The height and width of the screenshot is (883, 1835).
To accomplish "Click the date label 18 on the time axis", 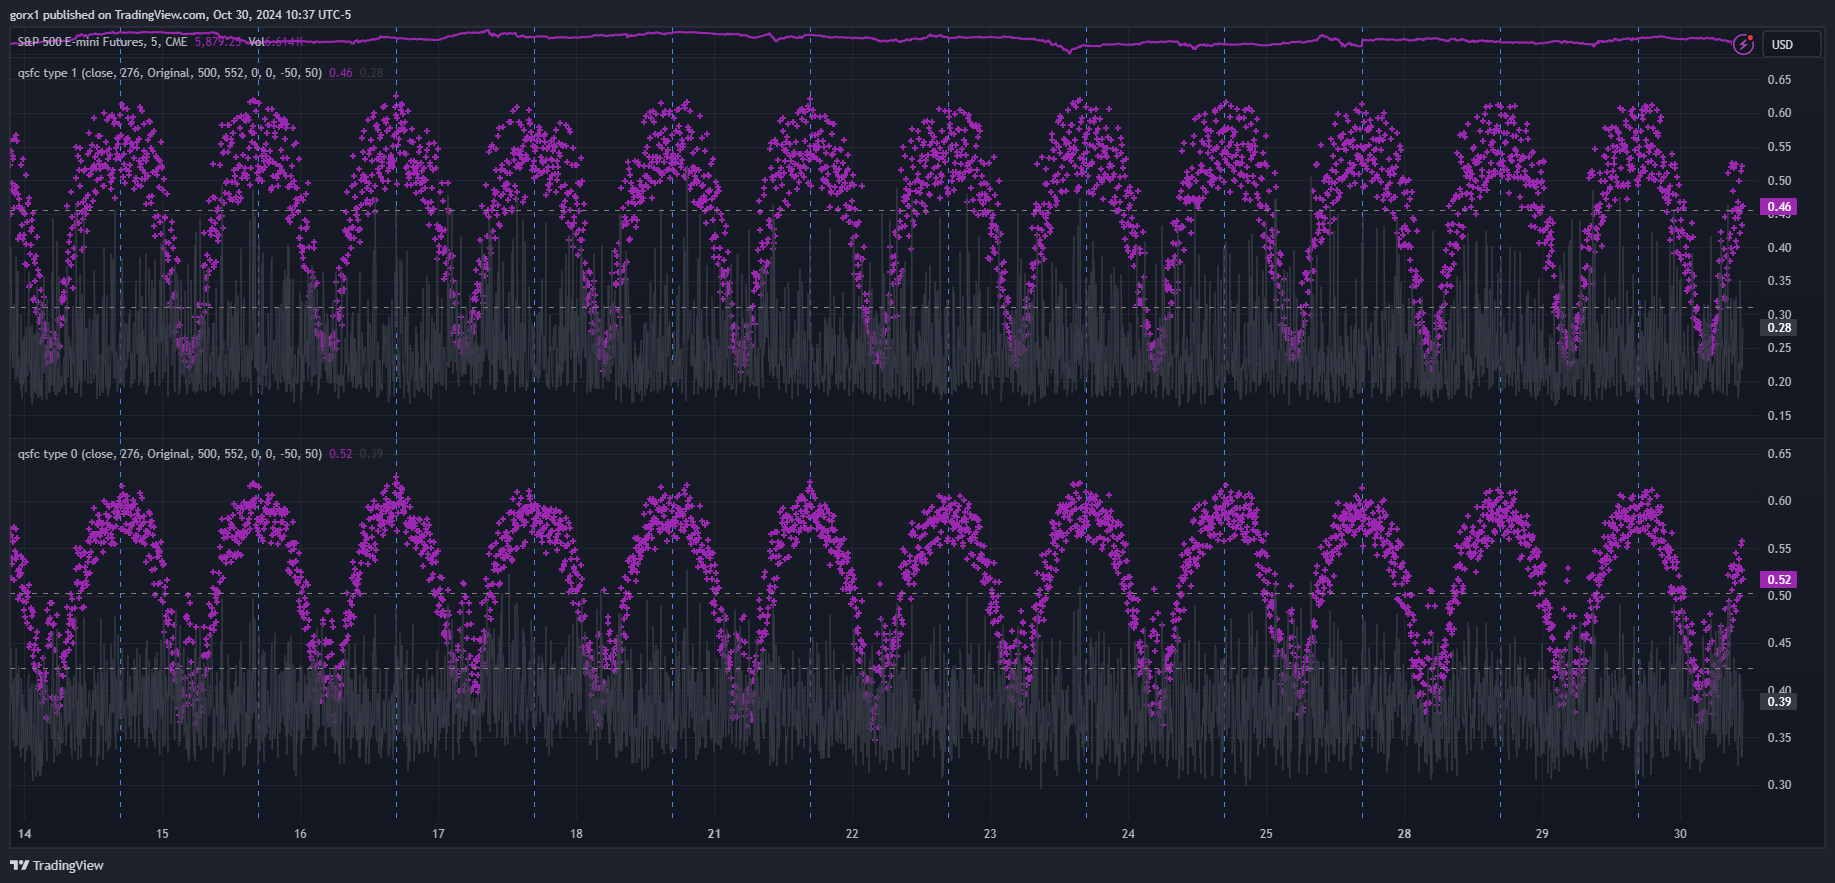I will pos(576,834).
